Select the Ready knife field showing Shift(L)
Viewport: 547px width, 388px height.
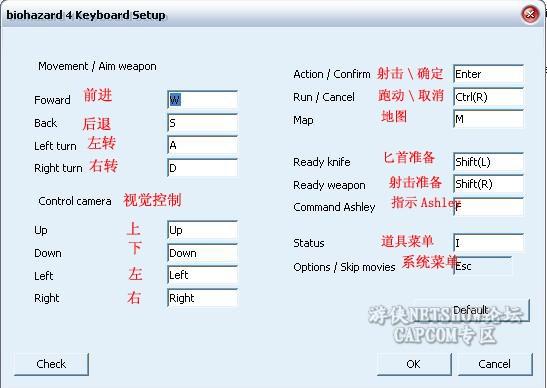[x=488, y=162]
